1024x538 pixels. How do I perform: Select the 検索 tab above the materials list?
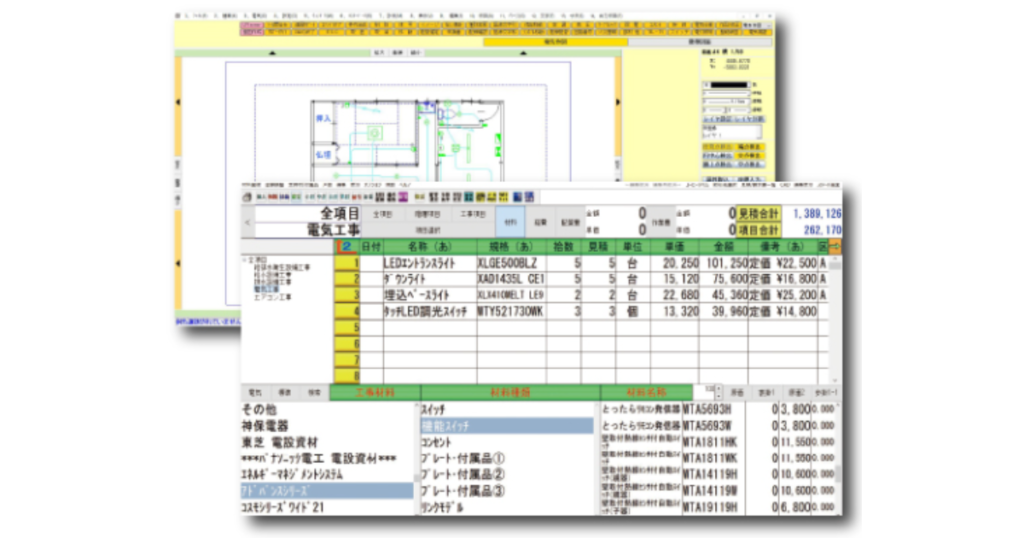(314, 393)
